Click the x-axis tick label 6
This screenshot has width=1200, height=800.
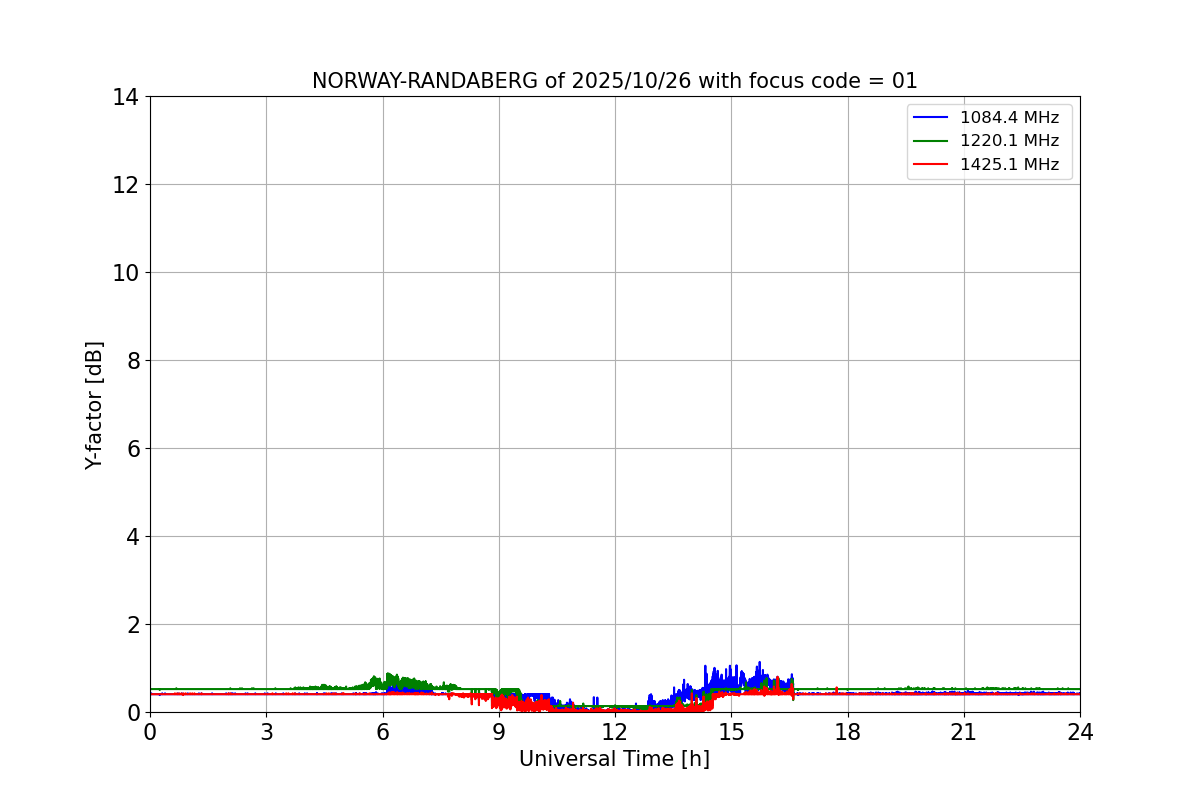point(383,732)
